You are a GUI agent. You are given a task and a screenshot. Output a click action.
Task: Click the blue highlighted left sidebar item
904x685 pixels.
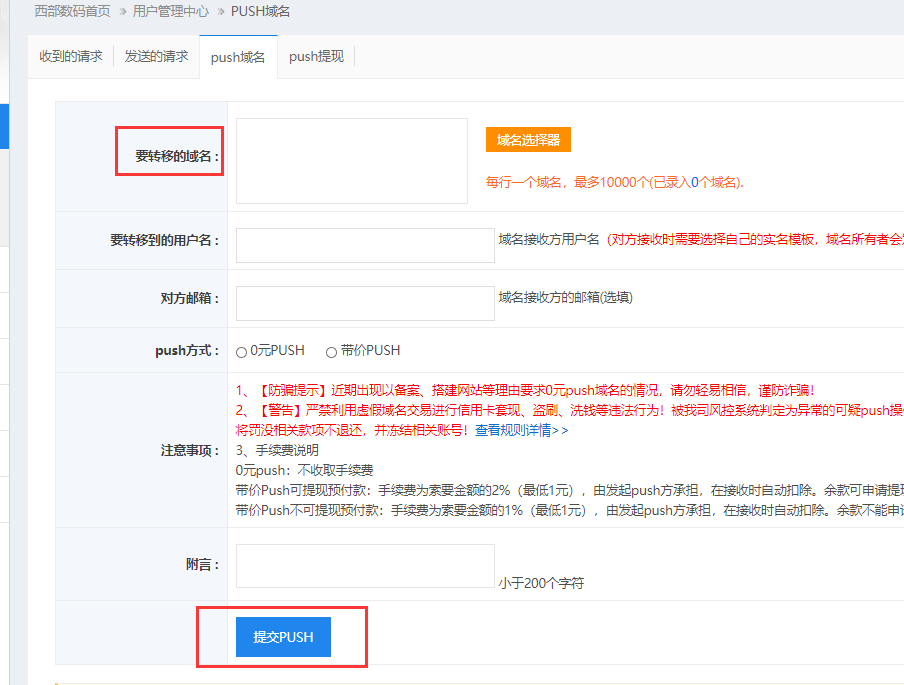click(4, 126)
